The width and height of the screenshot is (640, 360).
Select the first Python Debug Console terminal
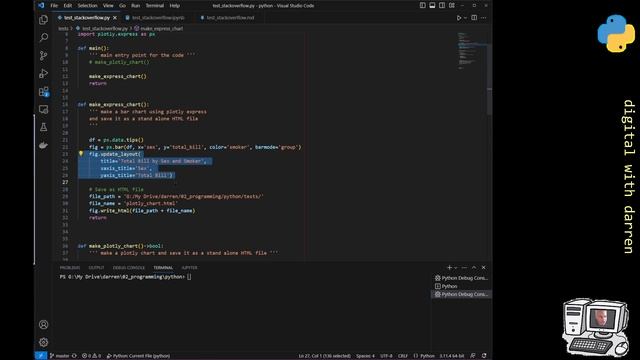pos(461,278)
